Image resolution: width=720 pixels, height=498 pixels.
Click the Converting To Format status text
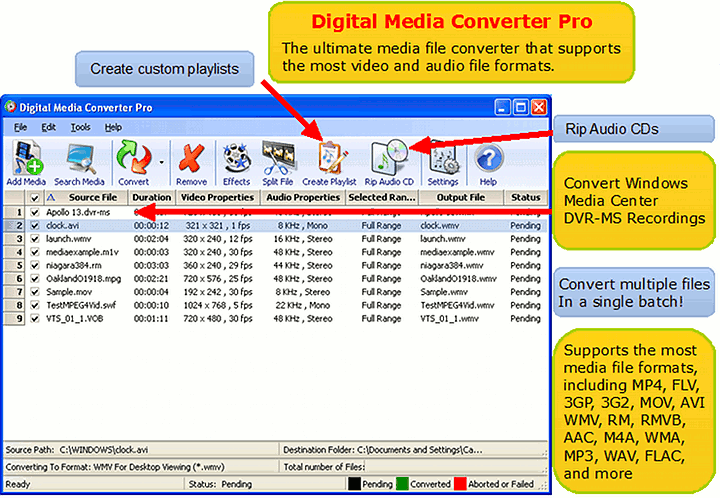tap(115, 467)
